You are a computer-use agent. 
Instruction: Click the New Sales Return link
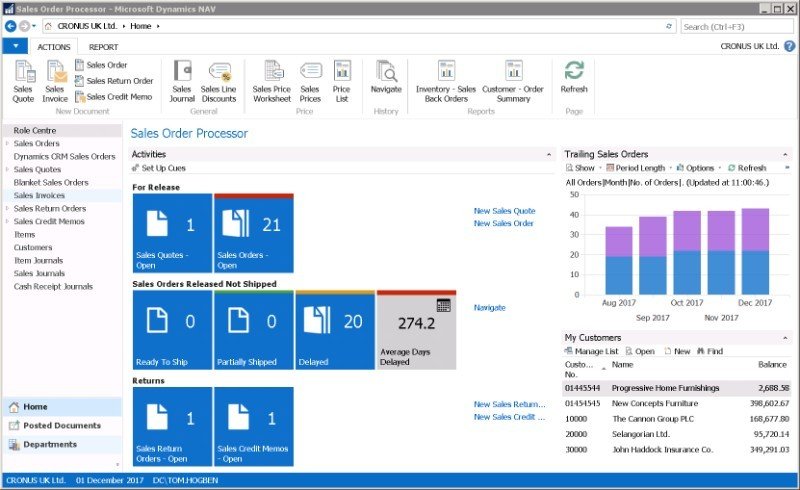pos(509,404)
